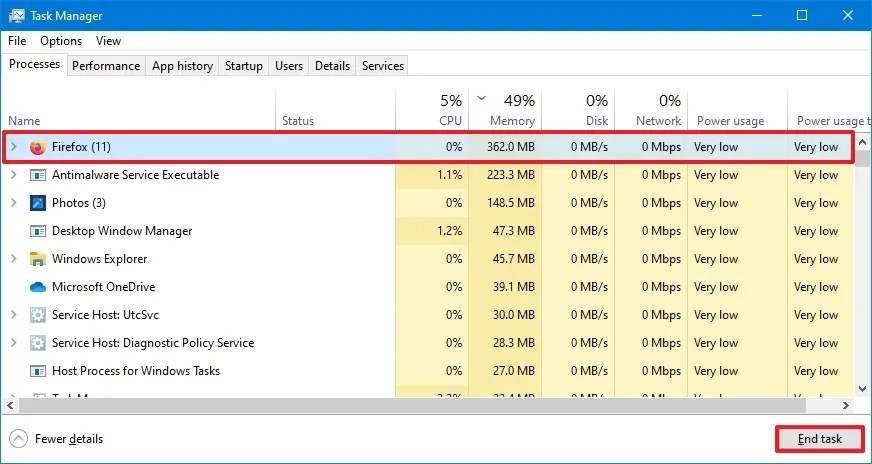This screenshot has height=464, width=872.
Task: Switch to the Details tab
Action: click(x=333, y=66)
